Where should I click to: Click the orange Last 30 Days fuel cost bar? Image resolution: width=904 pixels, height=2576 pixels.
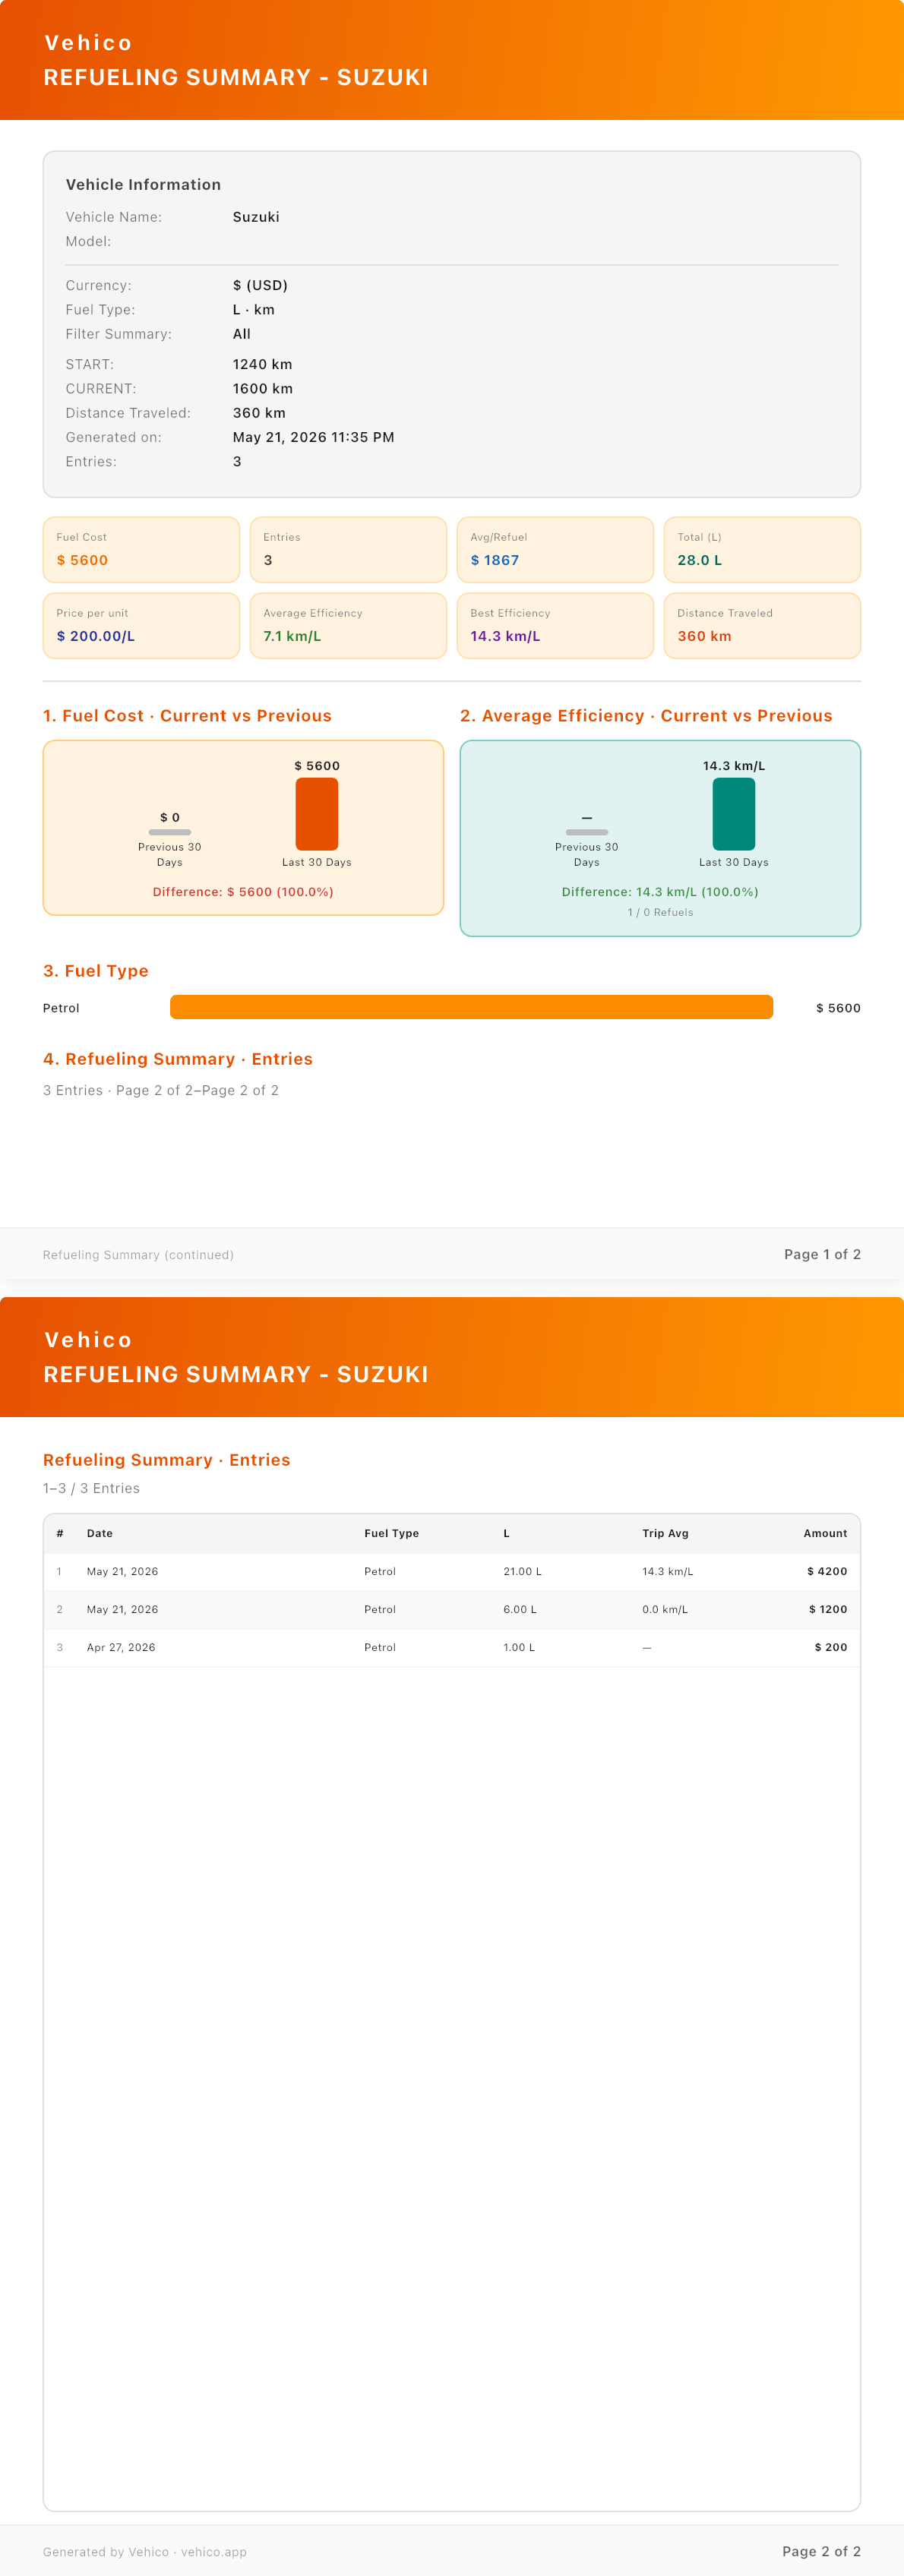click(x=317, y=814)
